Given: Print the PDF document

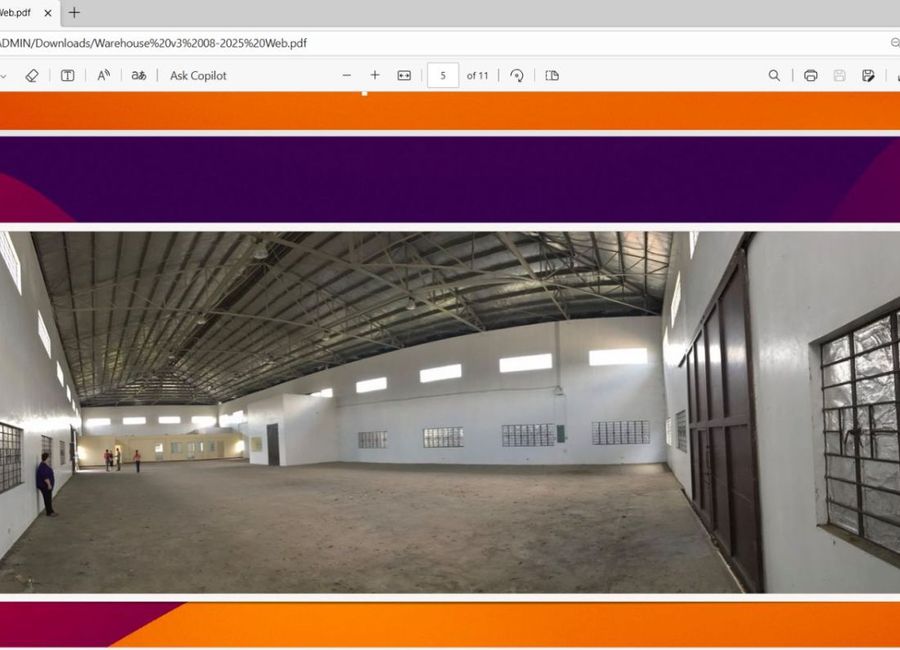Looking at the screenshot, I should tap(810, 76).
